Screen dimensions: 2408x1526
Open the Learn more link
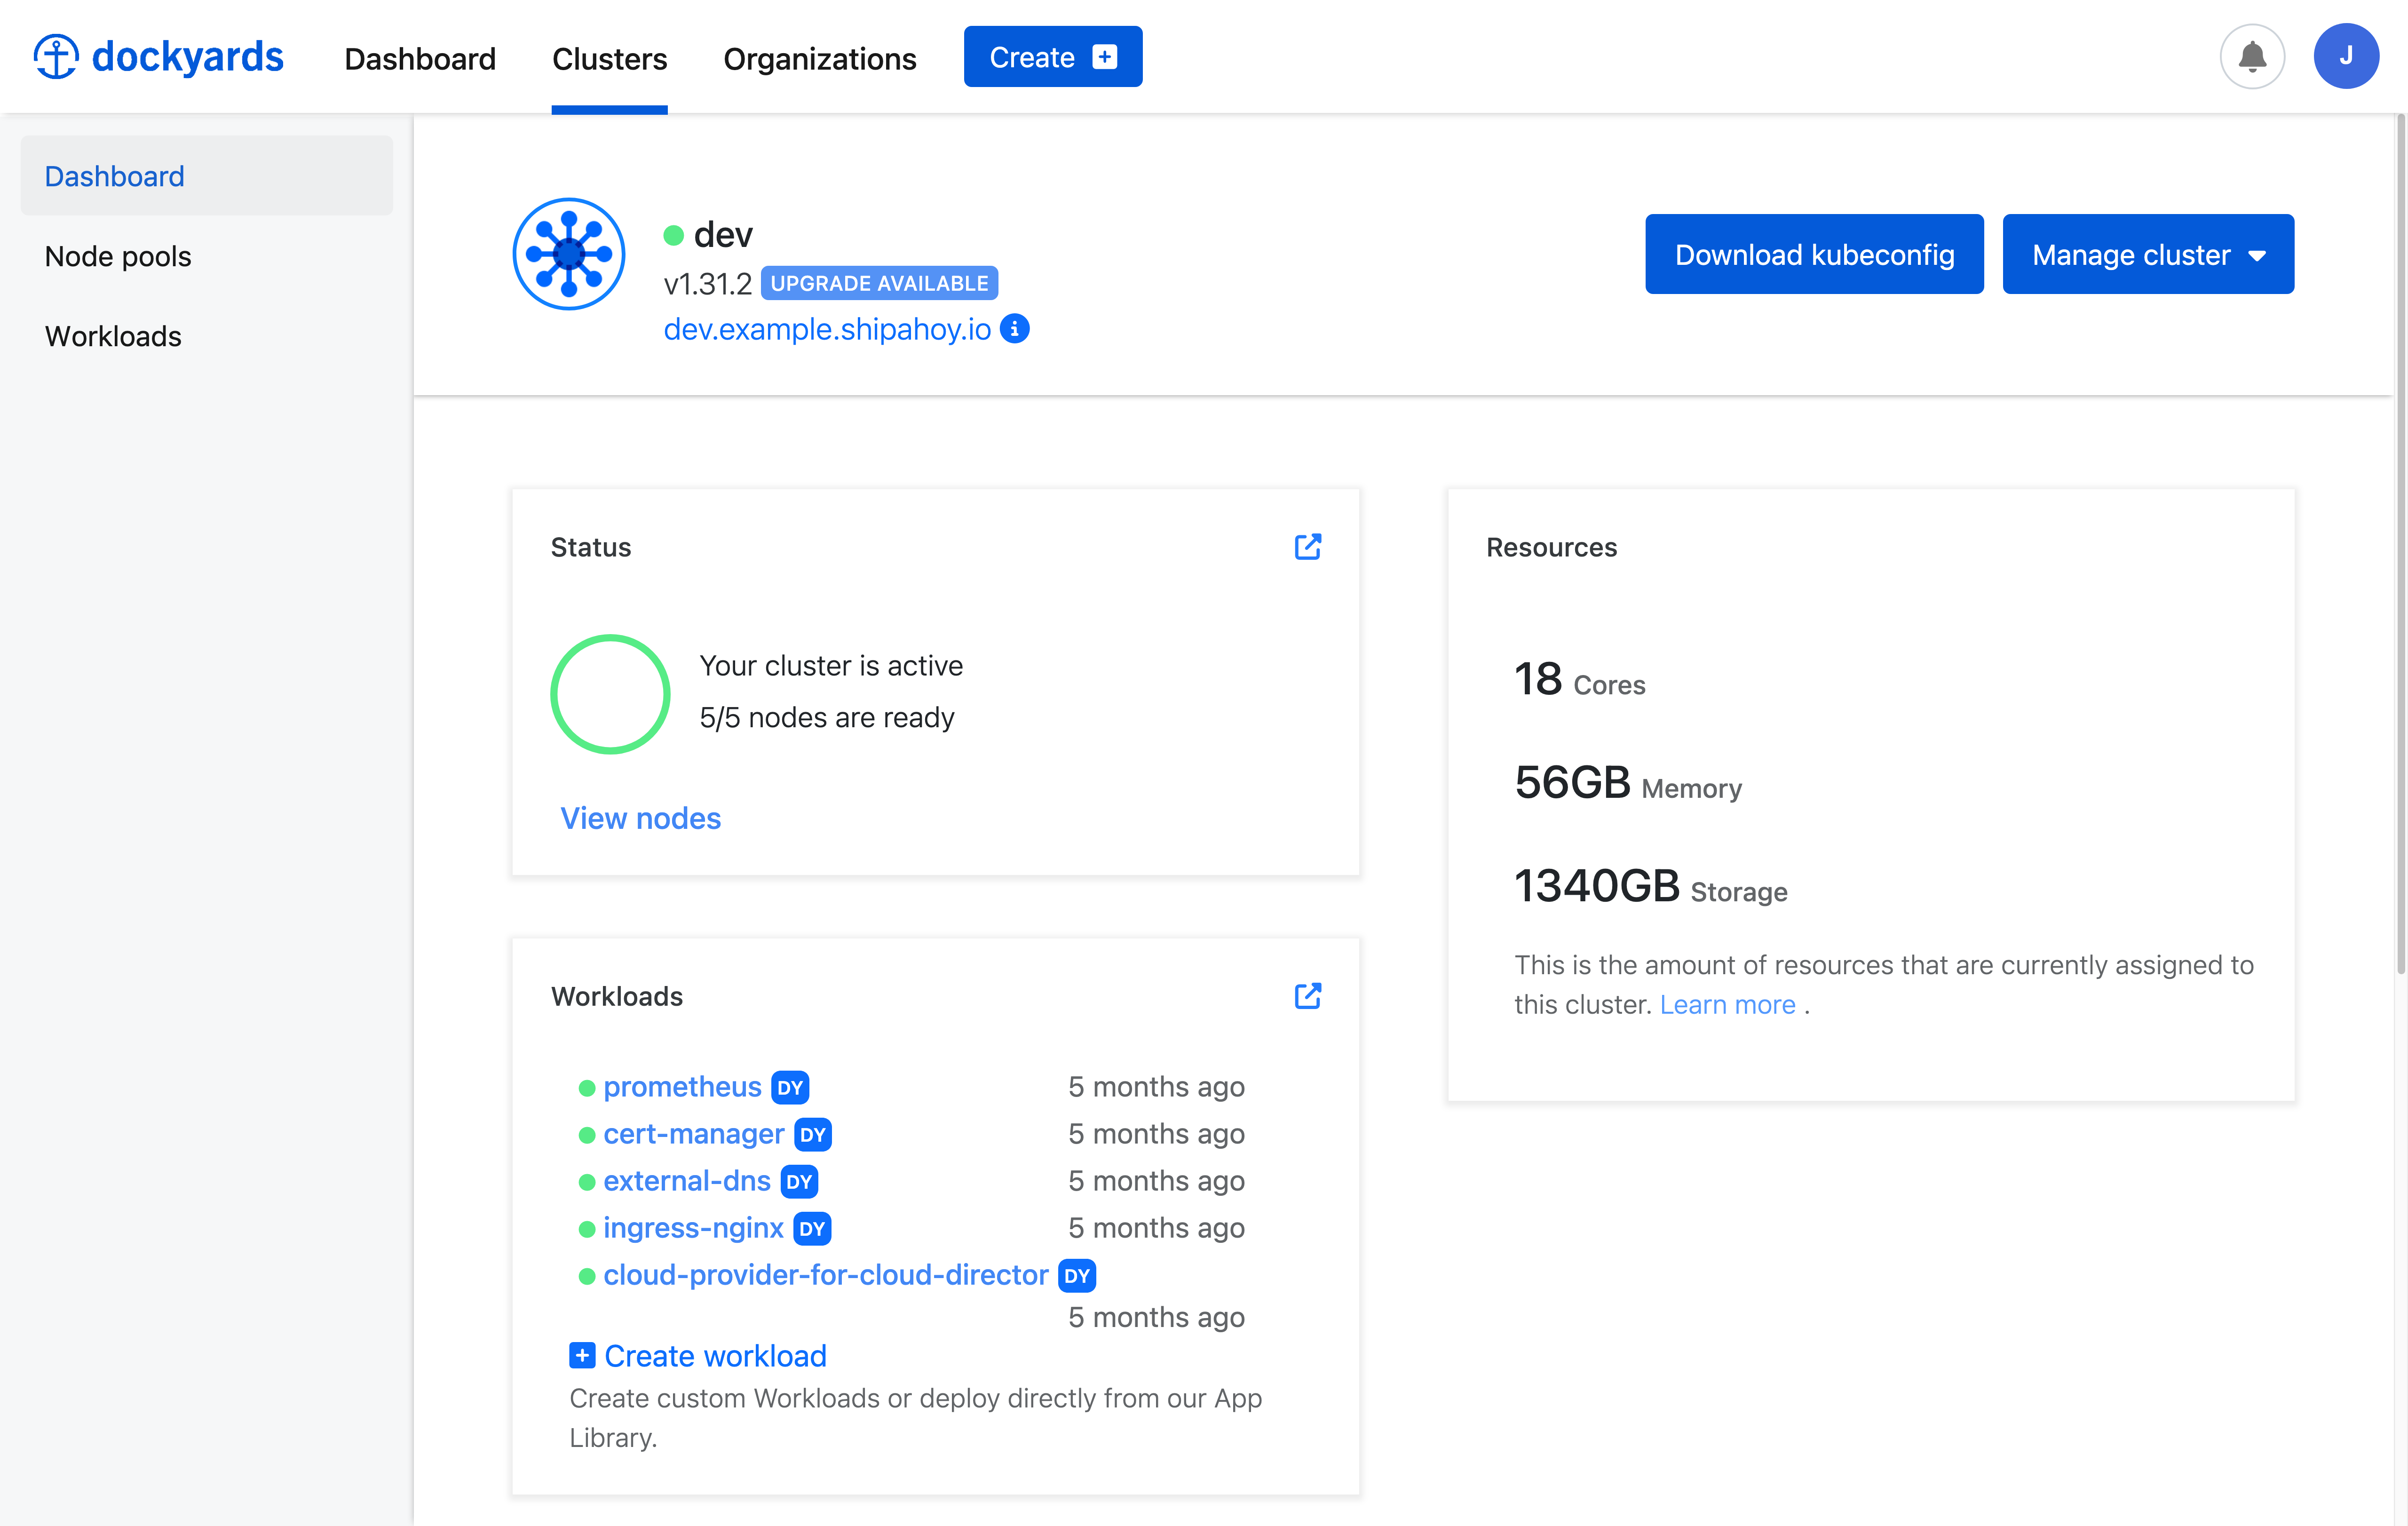point(1727,1004)
